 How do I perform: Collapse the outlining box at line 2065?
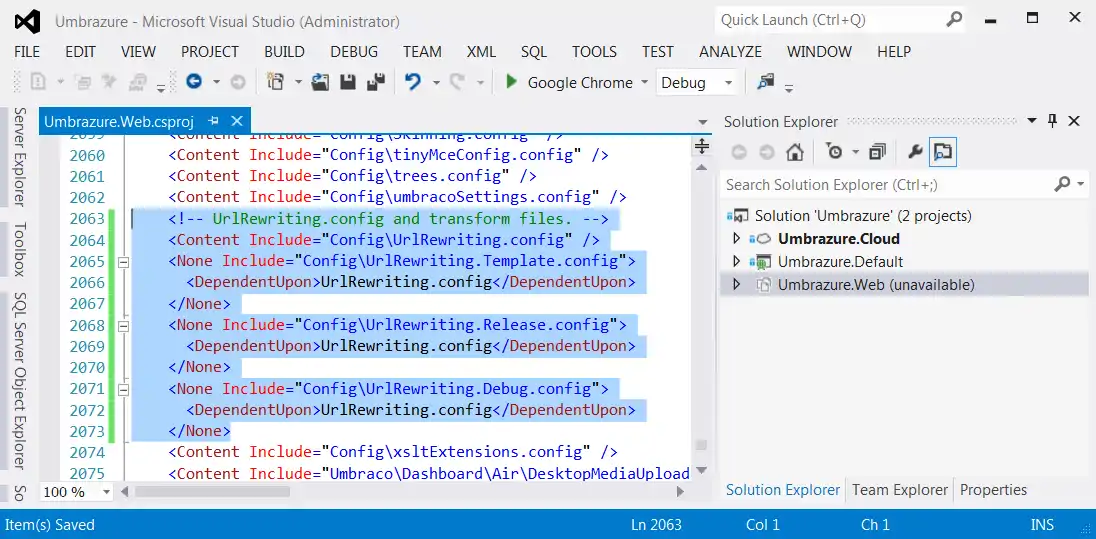[124, 262]
